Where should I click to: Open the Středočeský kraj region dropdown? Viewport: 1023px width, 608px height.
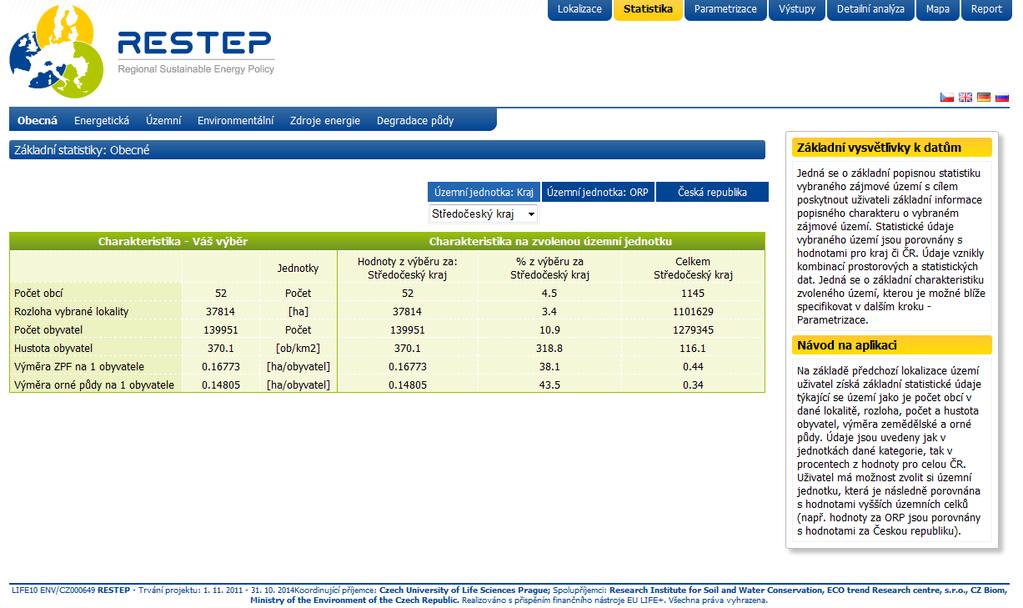(483, 214)
